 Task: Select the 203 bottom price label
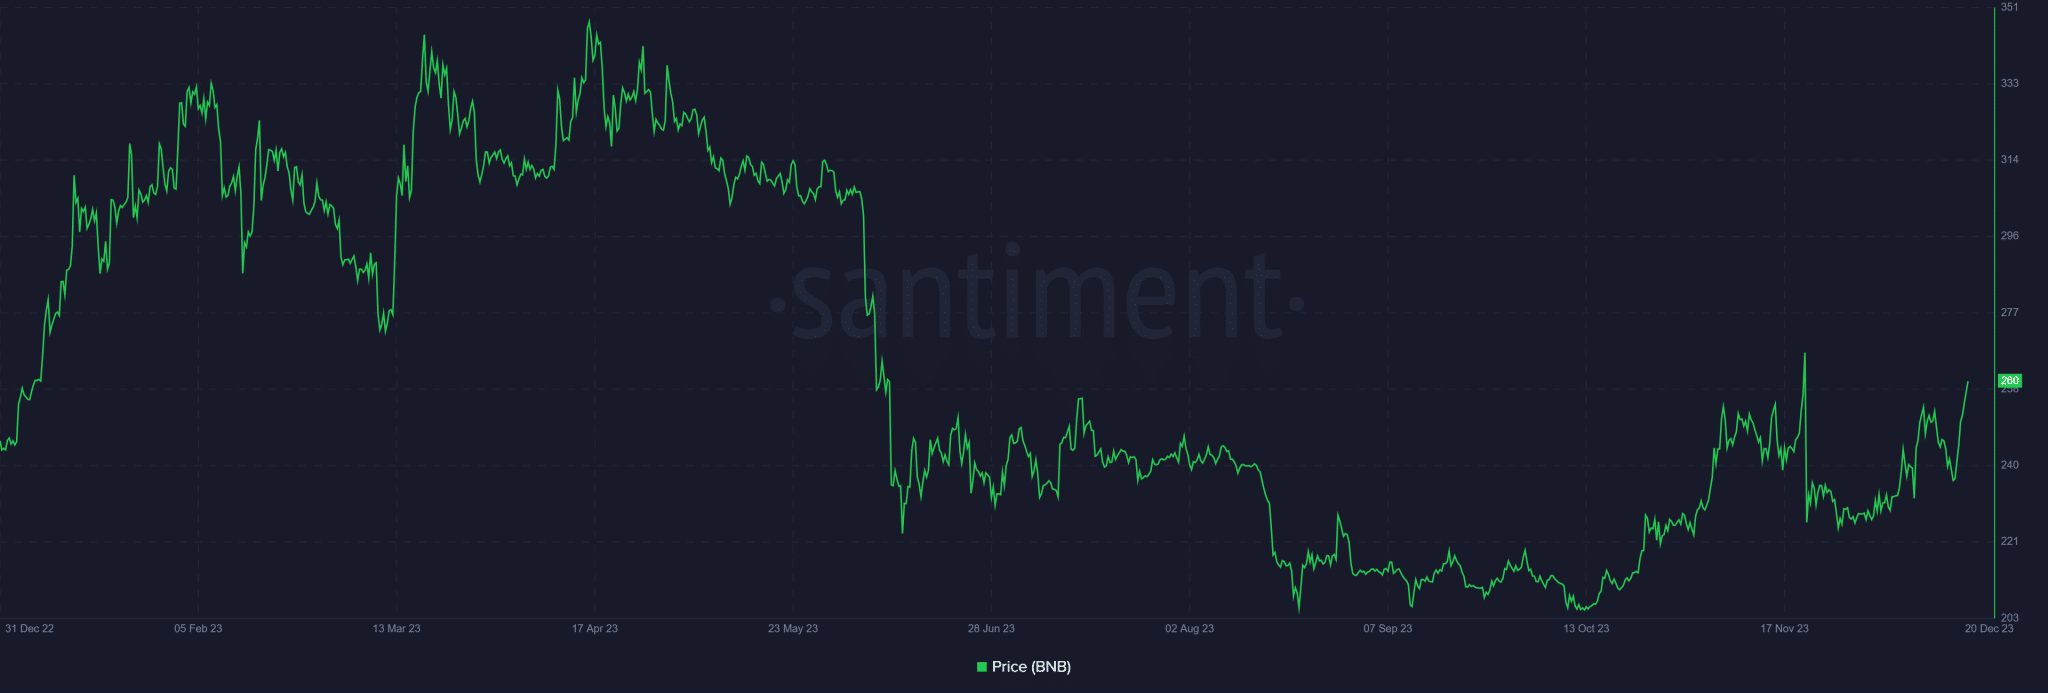(2009, 618)
